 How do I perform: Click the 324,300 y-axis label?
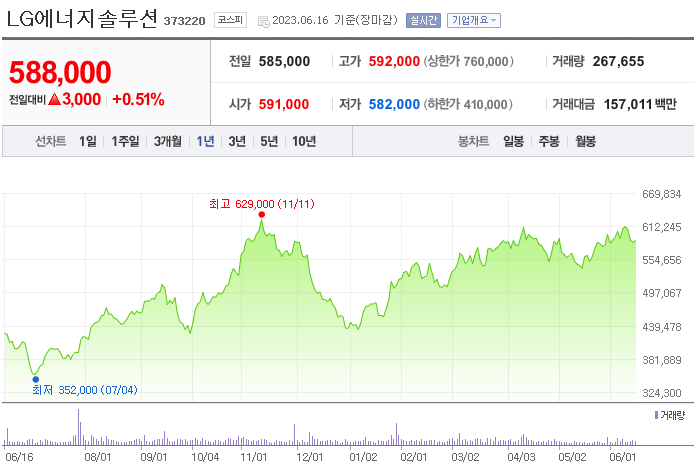coord(662,393)
